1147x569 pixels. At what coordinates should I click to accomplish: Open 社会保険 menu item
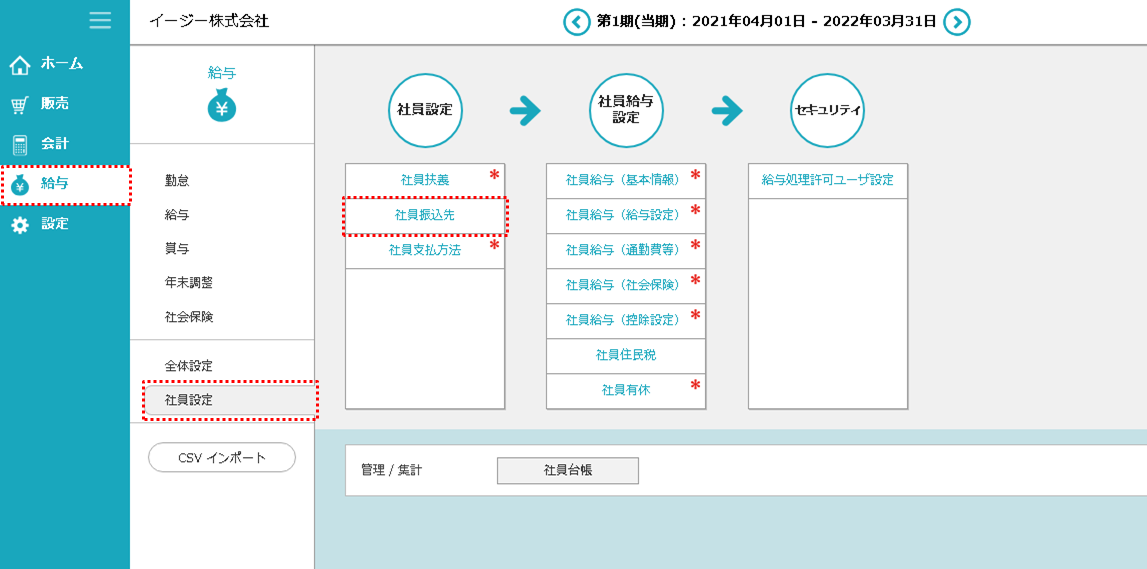[x=189, y=317]
